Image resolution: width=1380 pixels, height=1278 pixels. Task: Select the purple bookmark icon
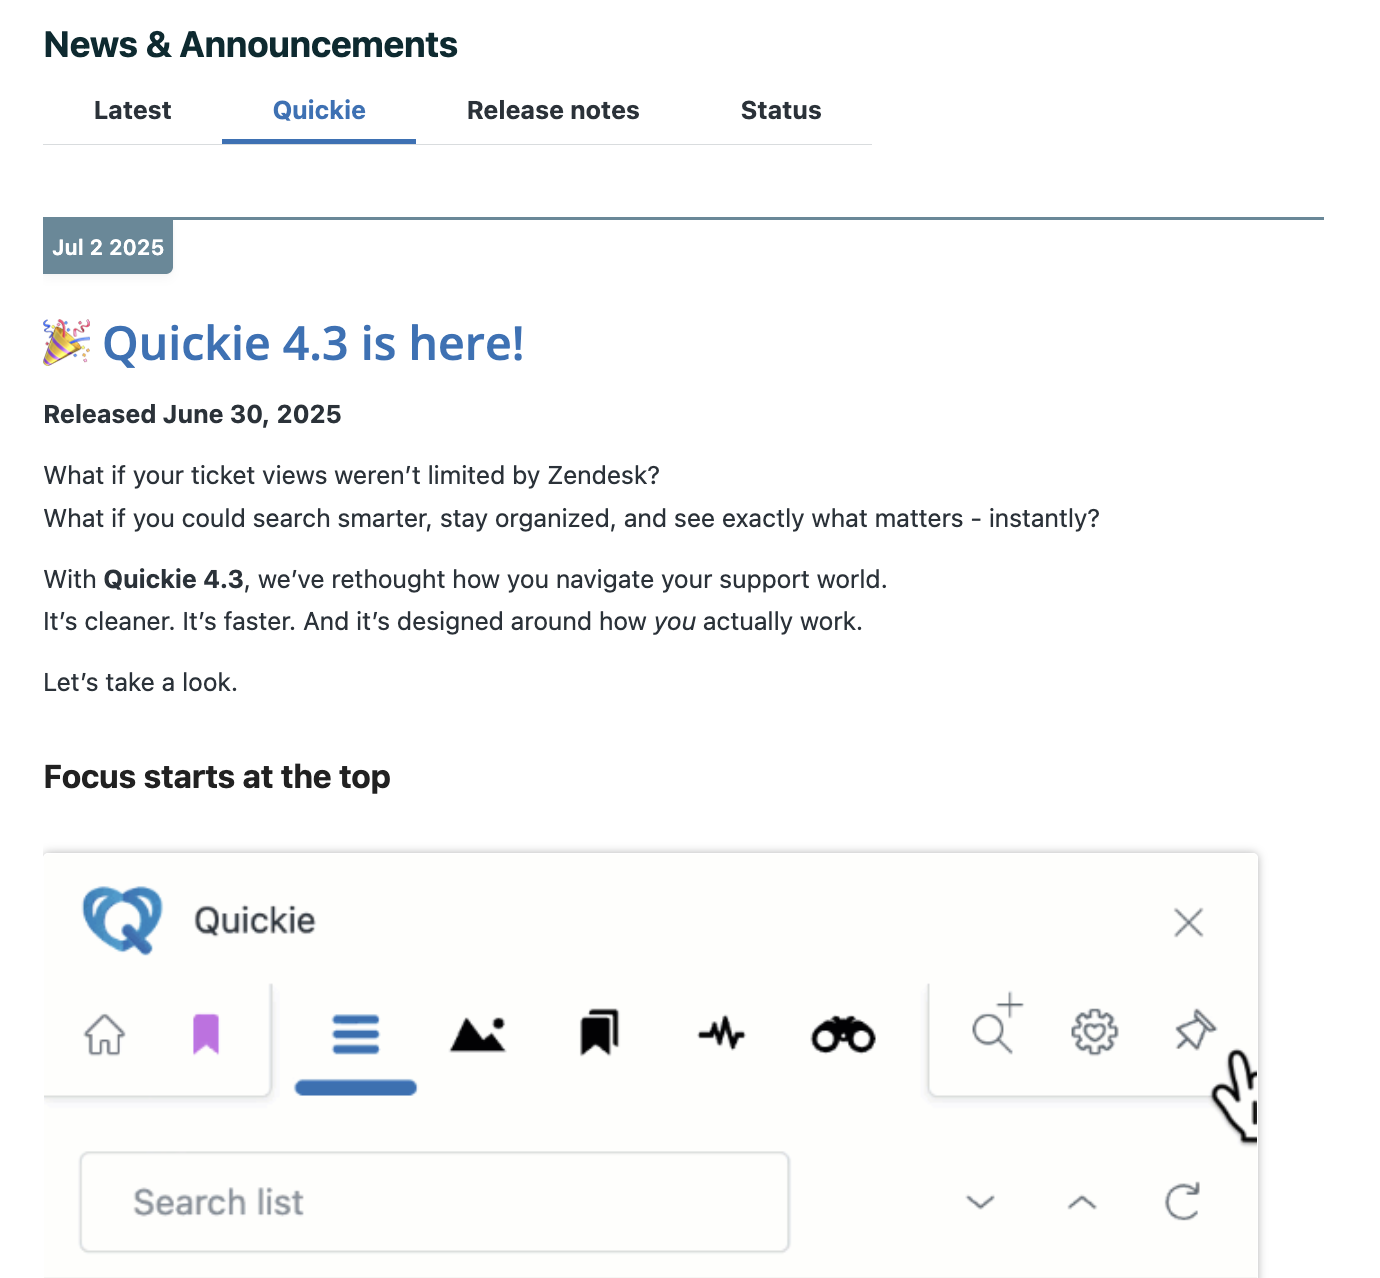206,1034
